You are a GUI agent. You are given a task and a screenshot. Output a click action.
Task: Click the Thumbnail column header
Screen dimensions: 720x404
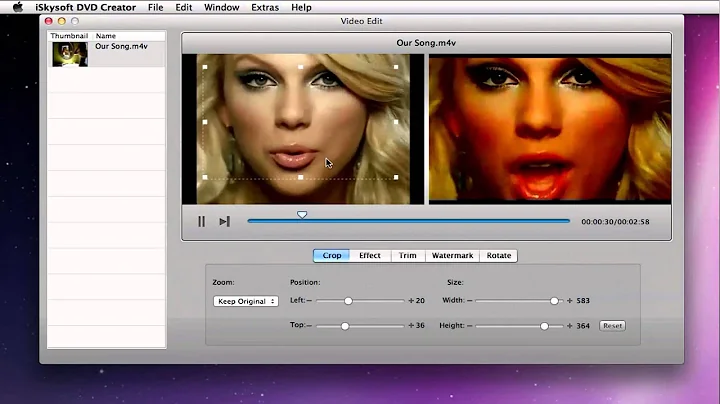pos(69,36)
